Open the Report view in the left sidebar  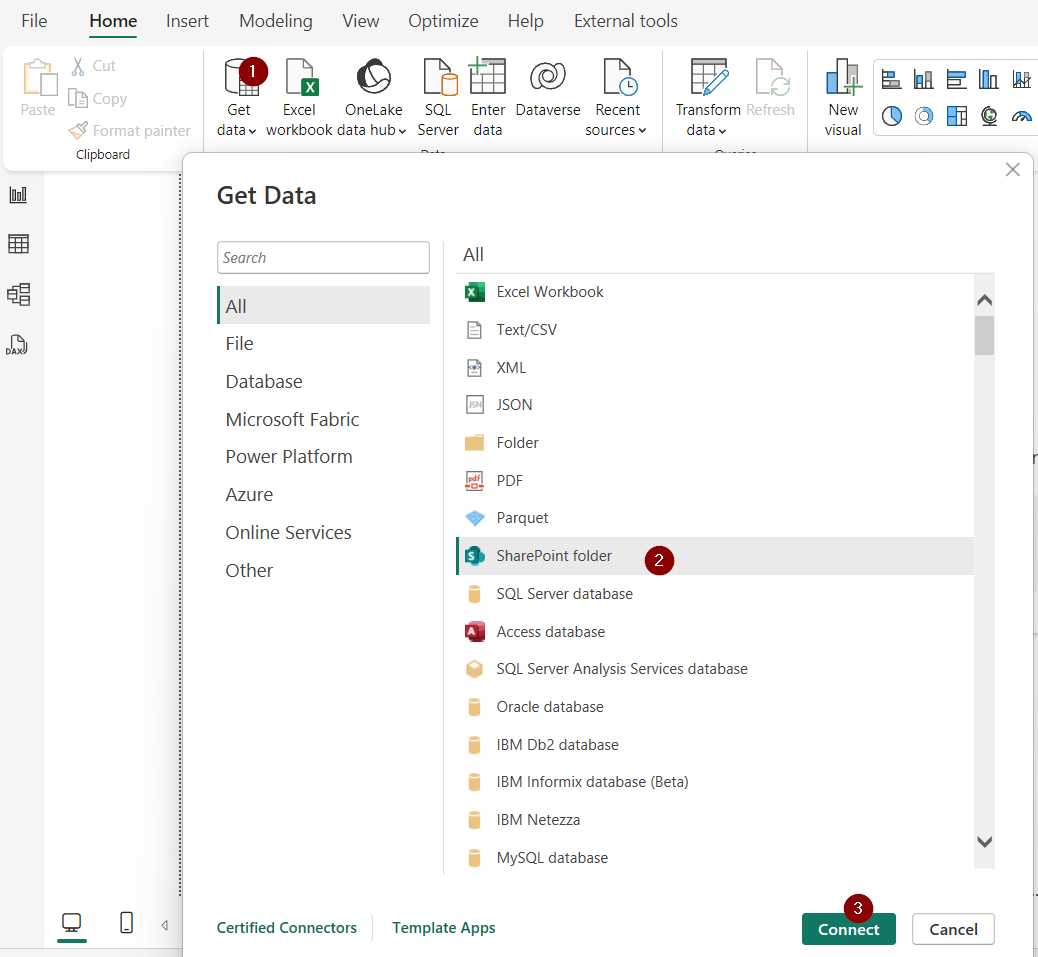point(18,194)
